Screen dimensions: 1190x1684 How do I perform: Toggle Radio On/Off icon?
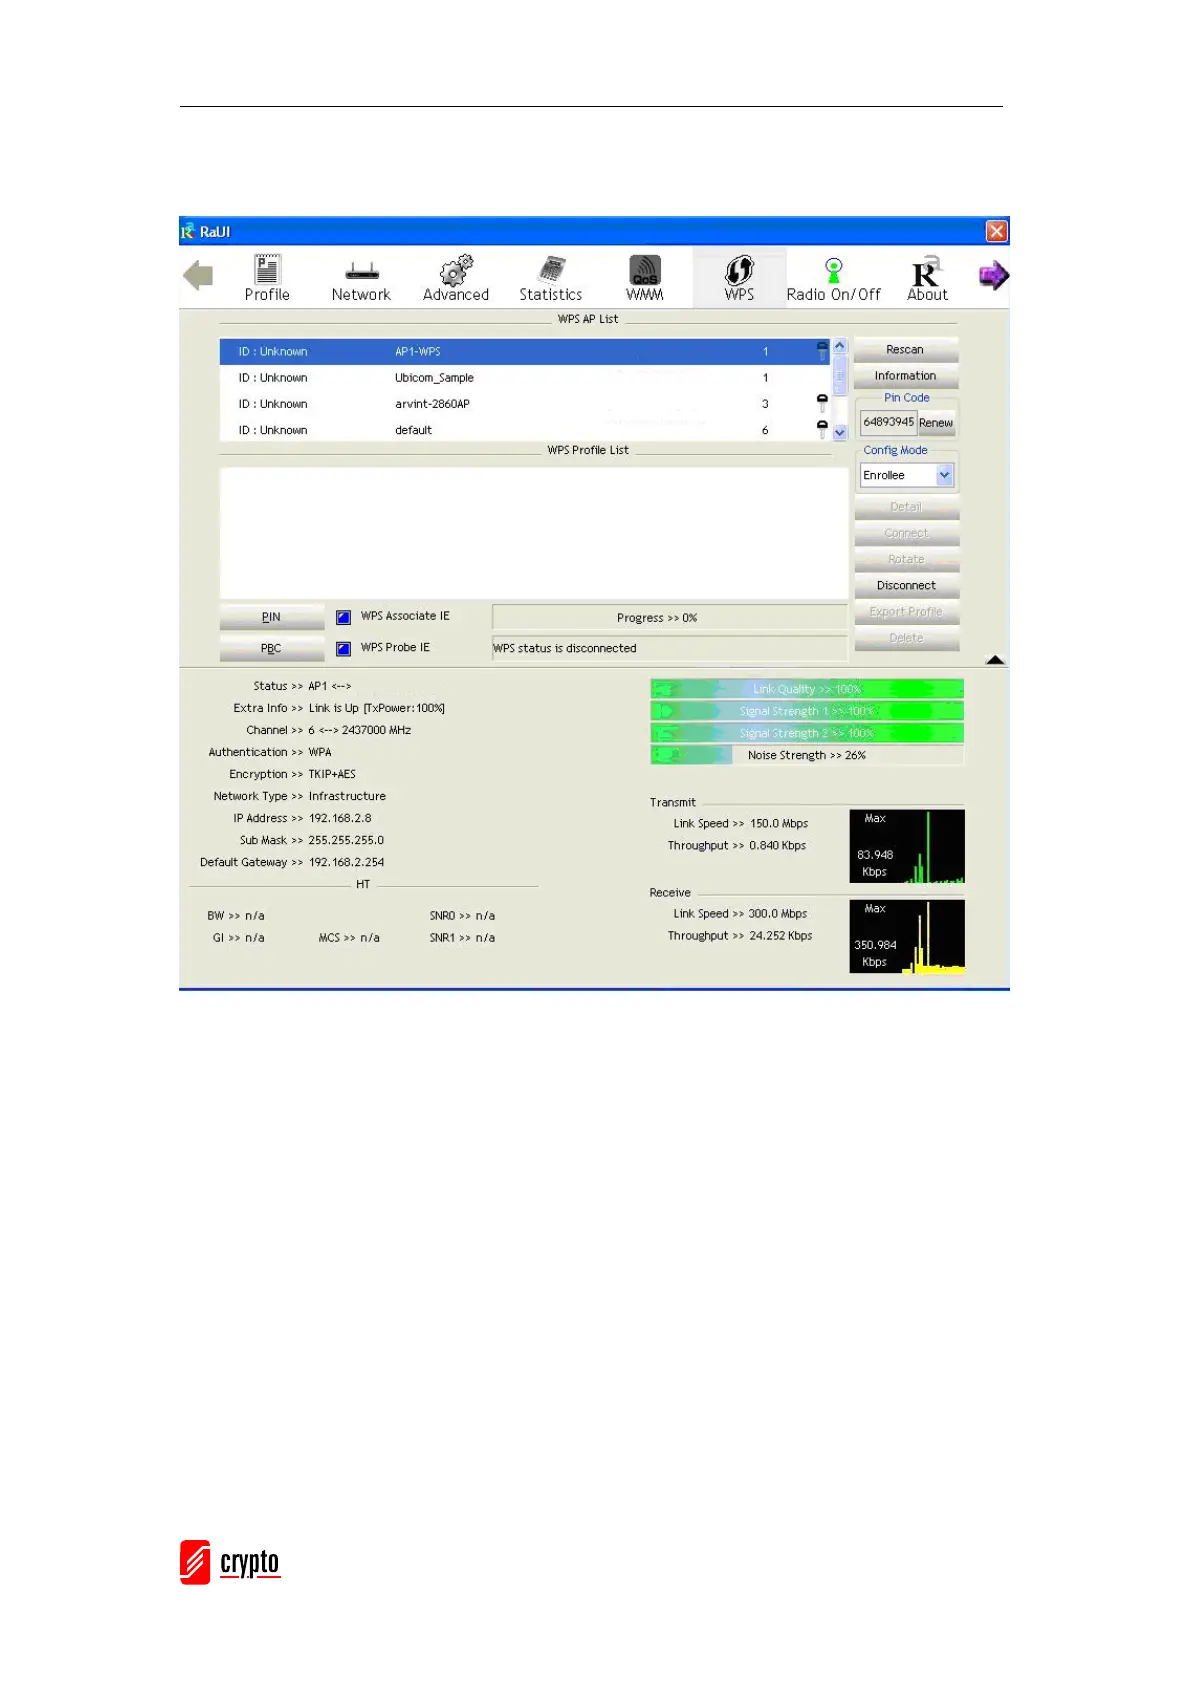[833, 277]
